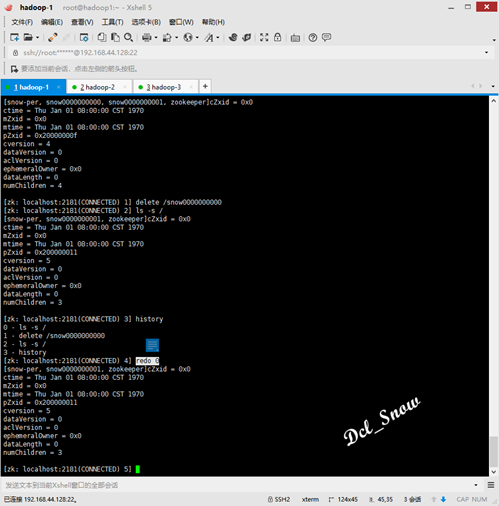This screenshot has width=499, height=506.
Task: Click the Paste clipboard icon
Action: pos(115,37)
